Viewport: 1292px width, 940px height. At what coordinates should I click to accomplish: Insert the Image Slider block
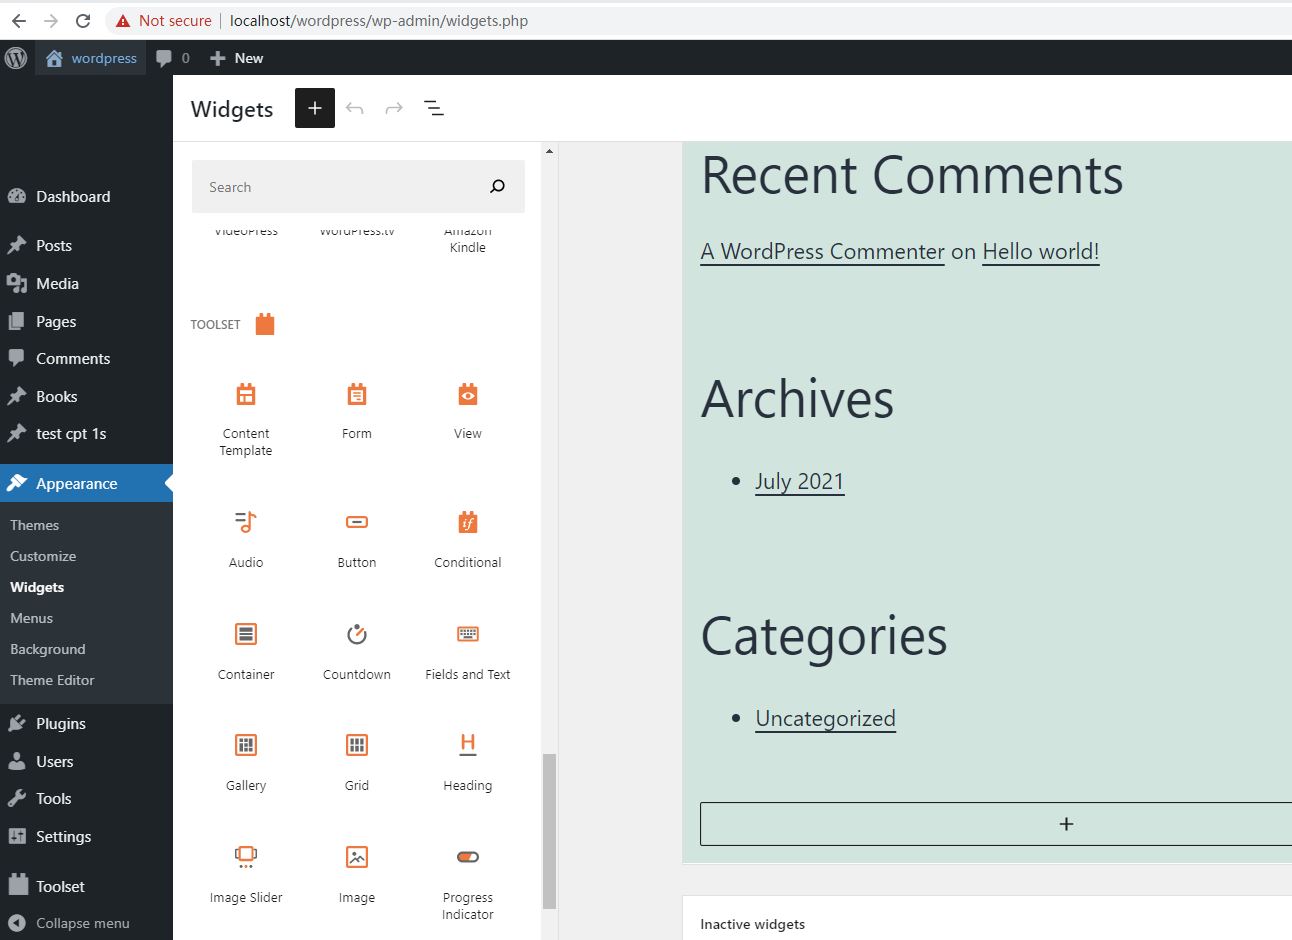[246, 874]
